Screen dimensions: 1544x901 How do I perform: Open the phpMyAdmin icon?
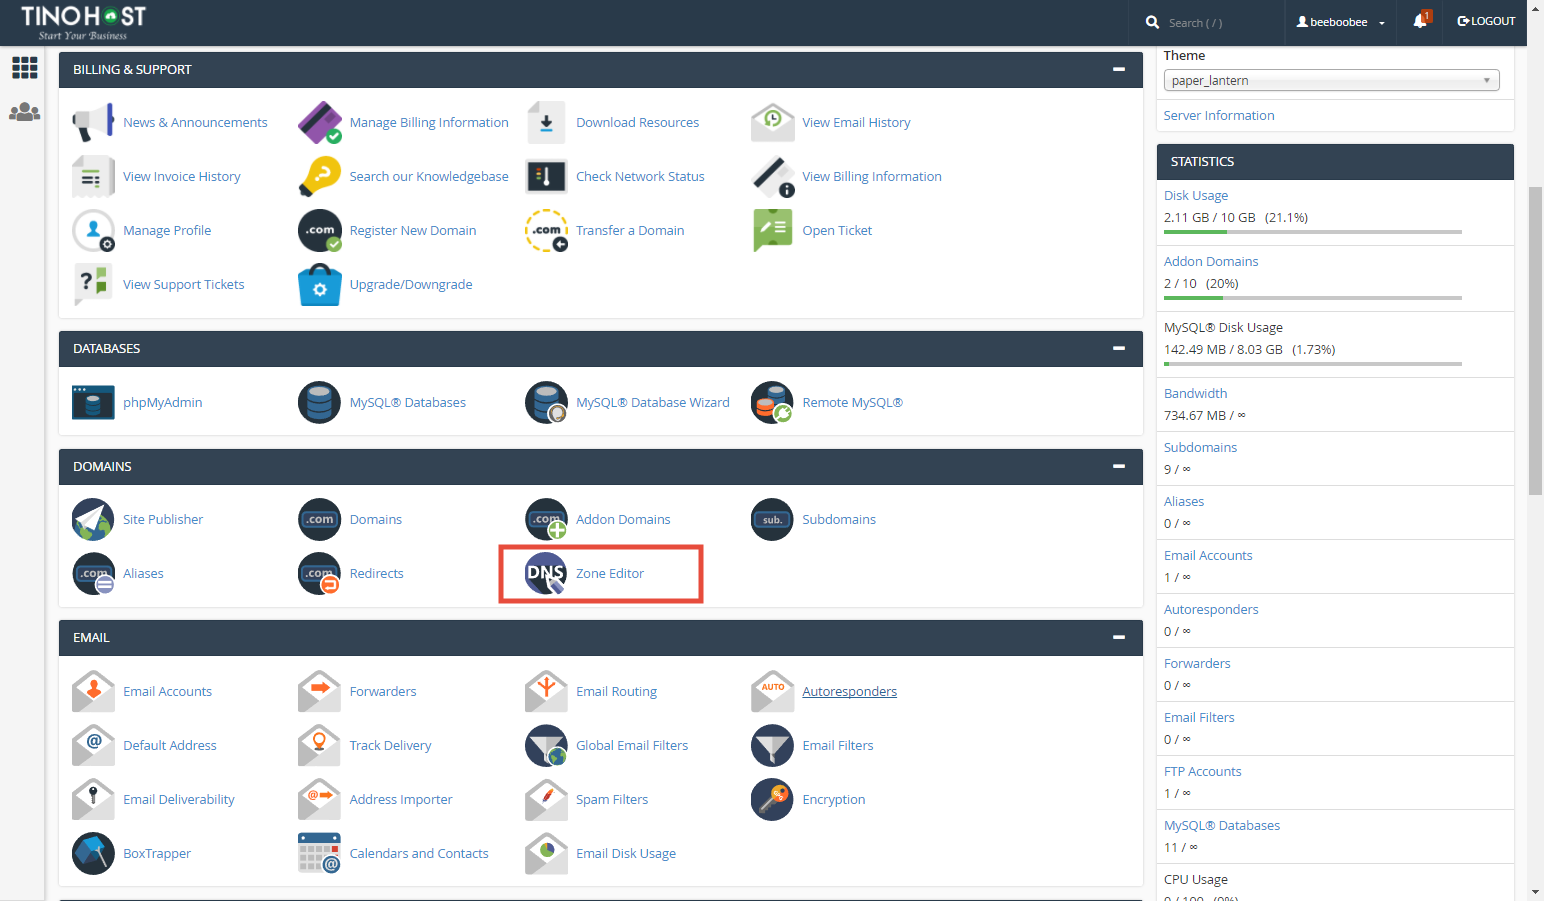click(x=93, y=403)
